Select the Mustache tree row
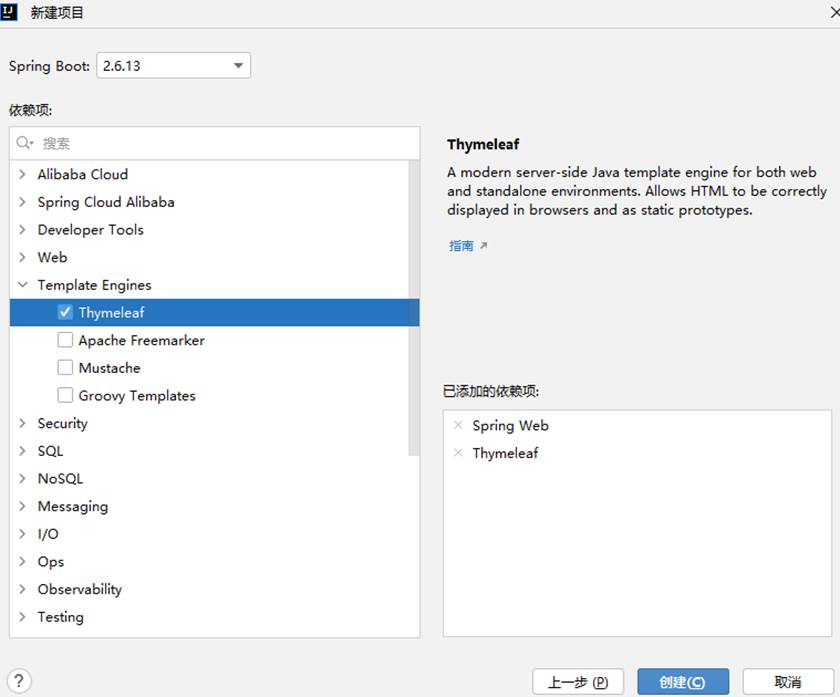The width and height of the screenshot is (840, 697). click(x=214, y=368)
